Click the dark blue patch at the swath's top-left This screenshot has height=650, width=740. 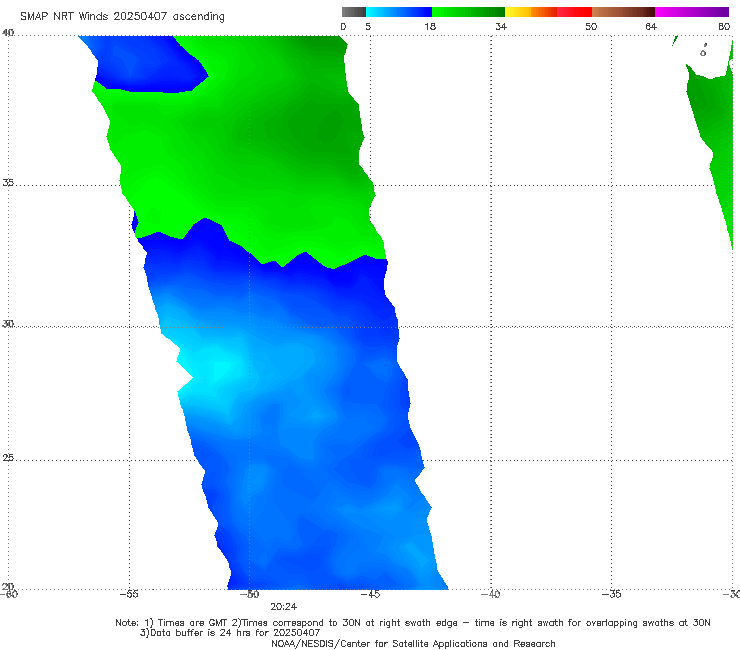click(x=146, y=64)
